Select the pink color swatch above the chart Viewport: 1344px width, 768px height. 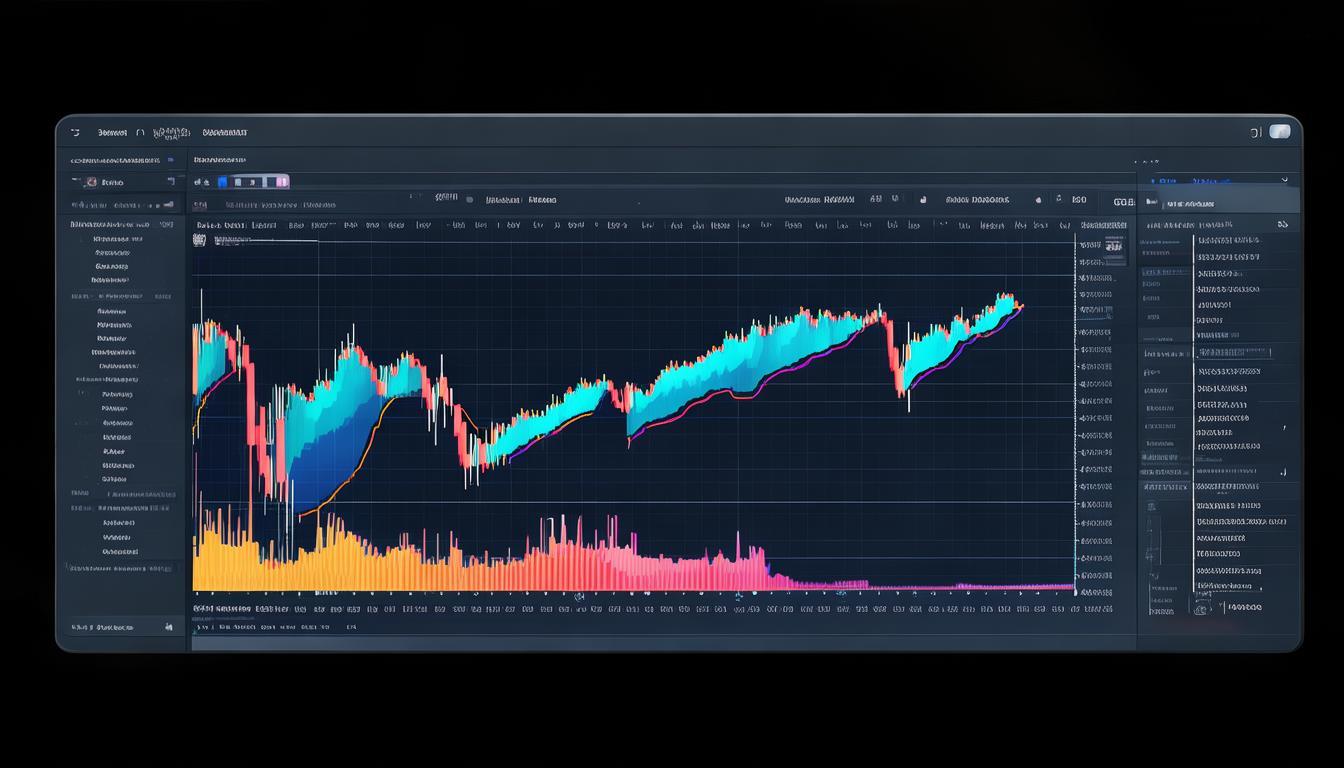(282, 182)
